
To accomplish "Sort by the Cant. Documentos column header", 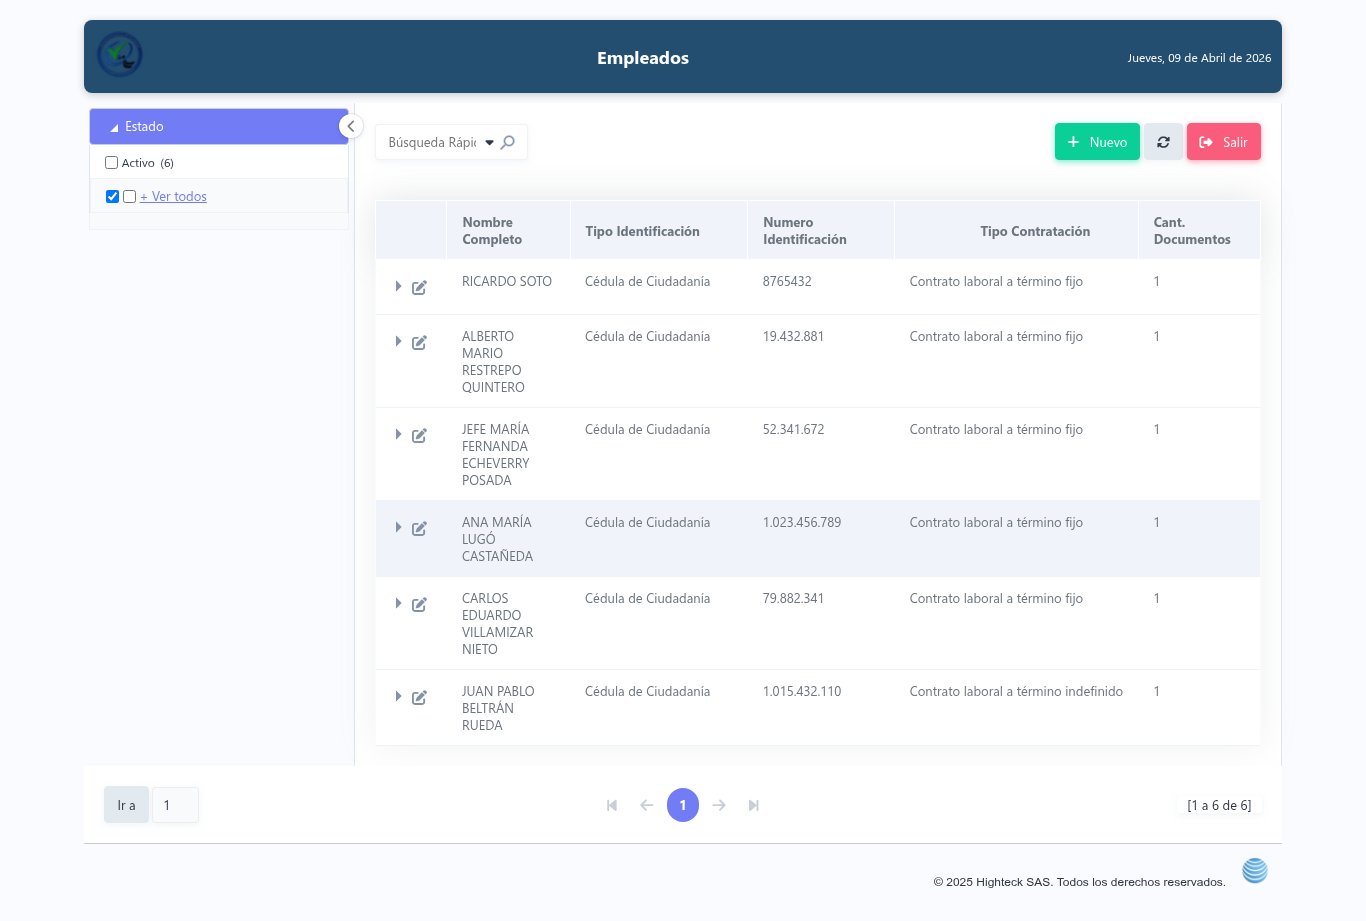I will tap(1192, 231).
